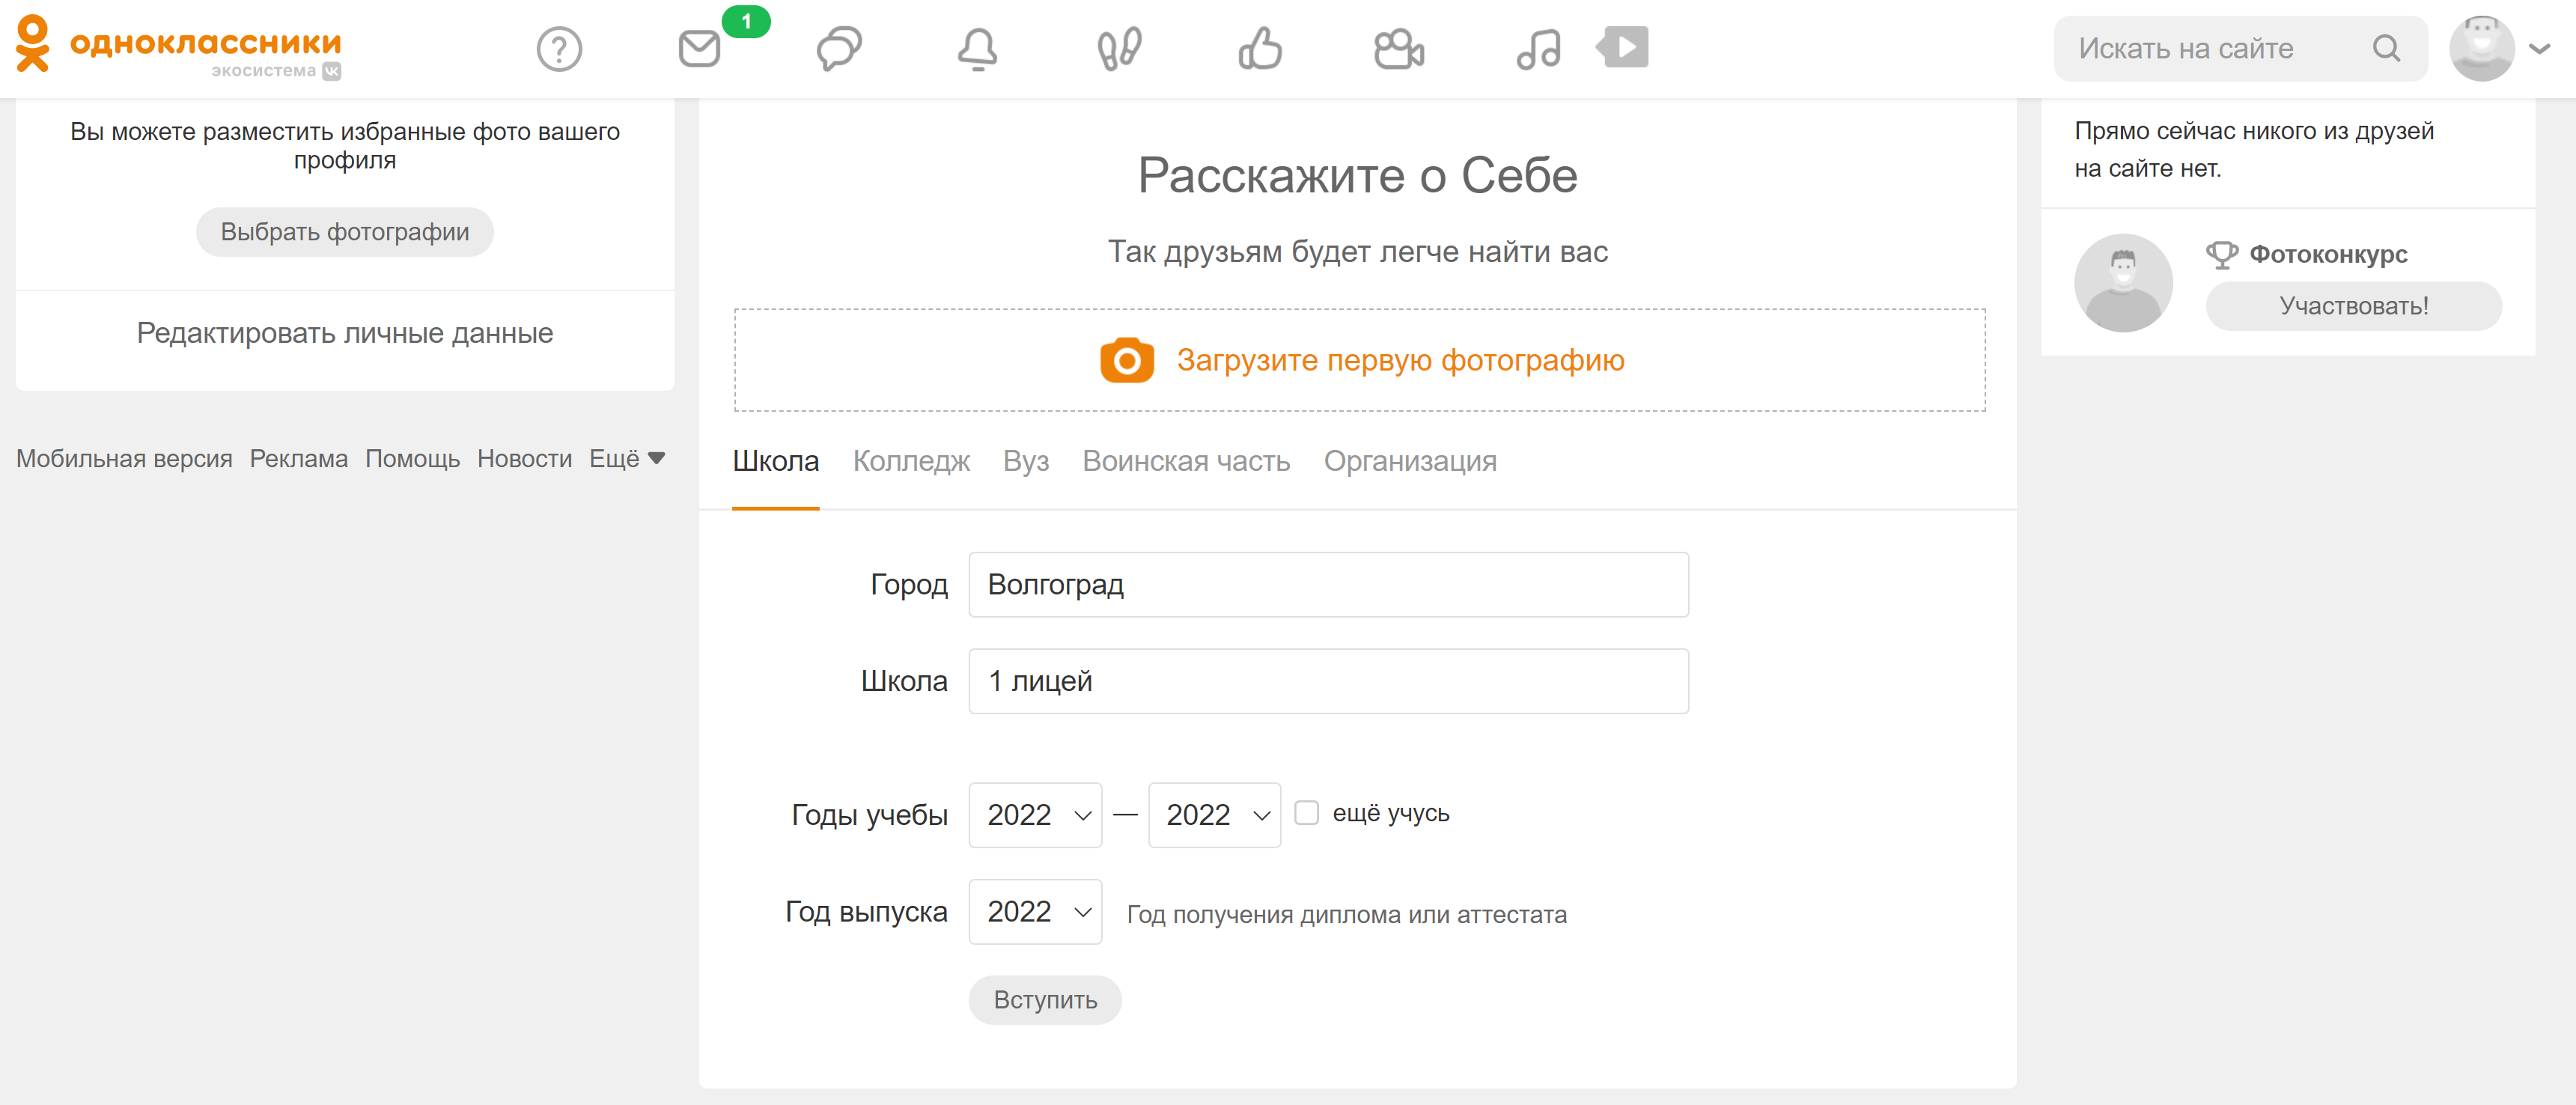The image size is (2576, 1105).
Task: Open discussions chat bubbles icon
Action: (839, 49)
